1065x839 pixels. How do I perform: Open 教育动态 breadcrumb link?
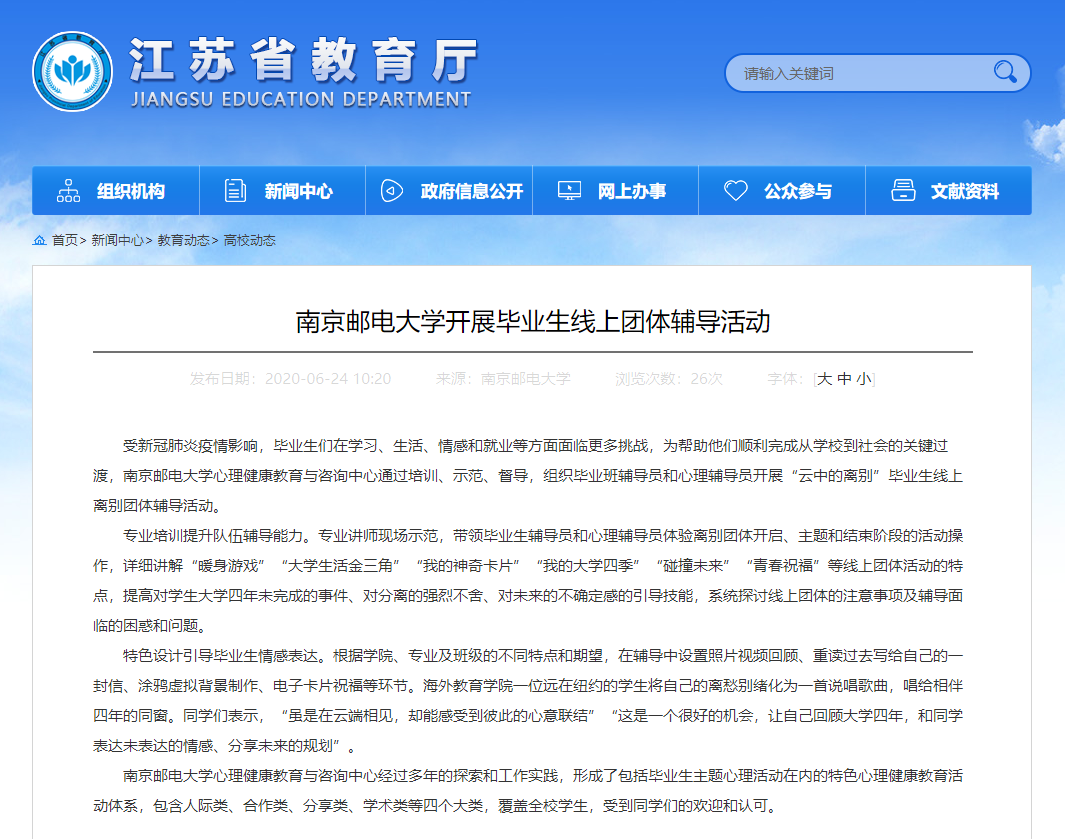[x=183, y=241]
